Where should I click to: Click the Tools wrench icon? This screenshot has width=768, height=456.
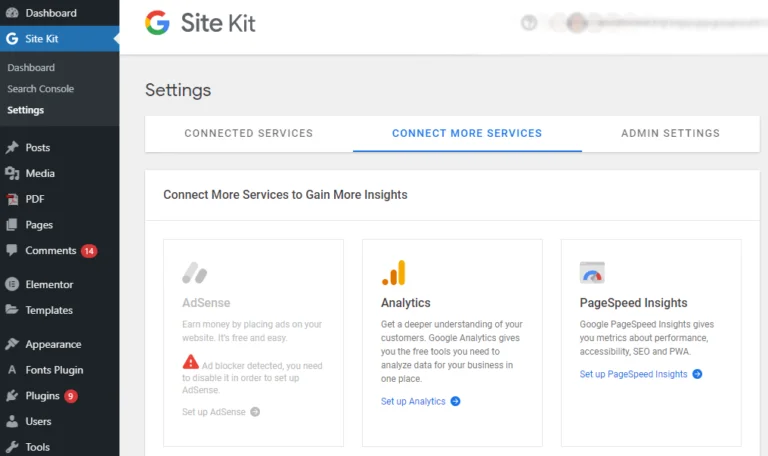[x=12, y=447]
